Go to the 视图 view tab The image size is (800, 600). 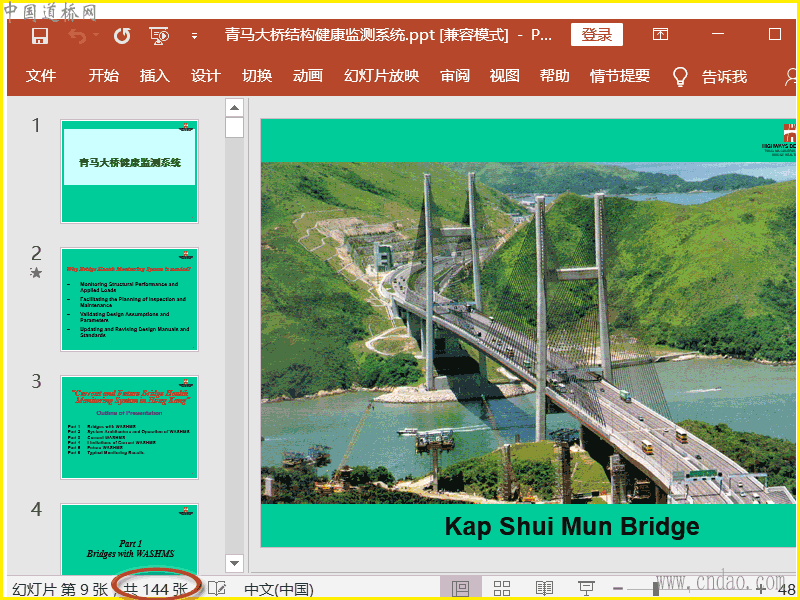505,76
